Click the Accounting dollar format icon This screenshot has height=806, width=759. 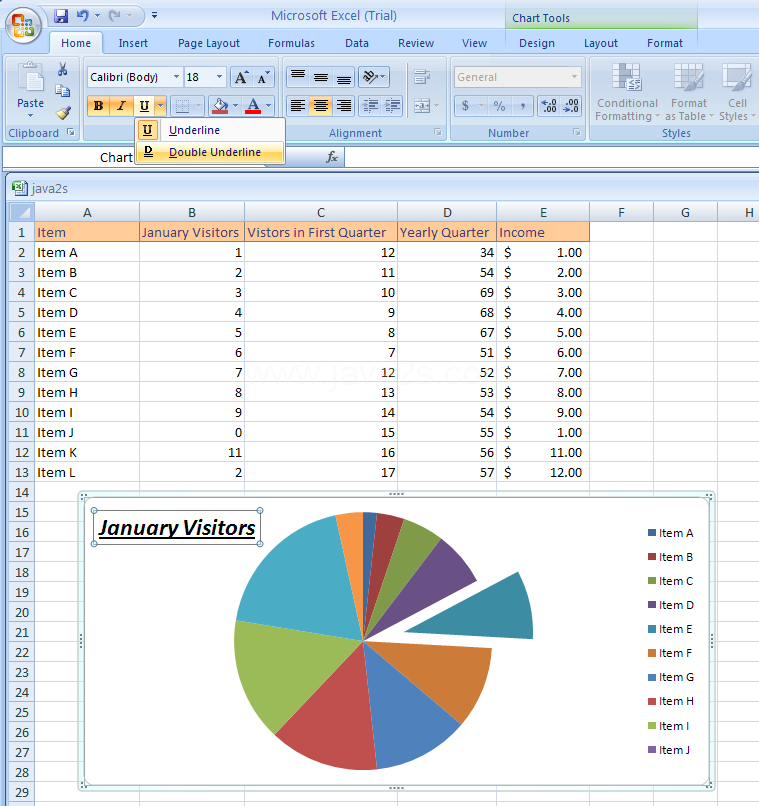tap(465, 106)
